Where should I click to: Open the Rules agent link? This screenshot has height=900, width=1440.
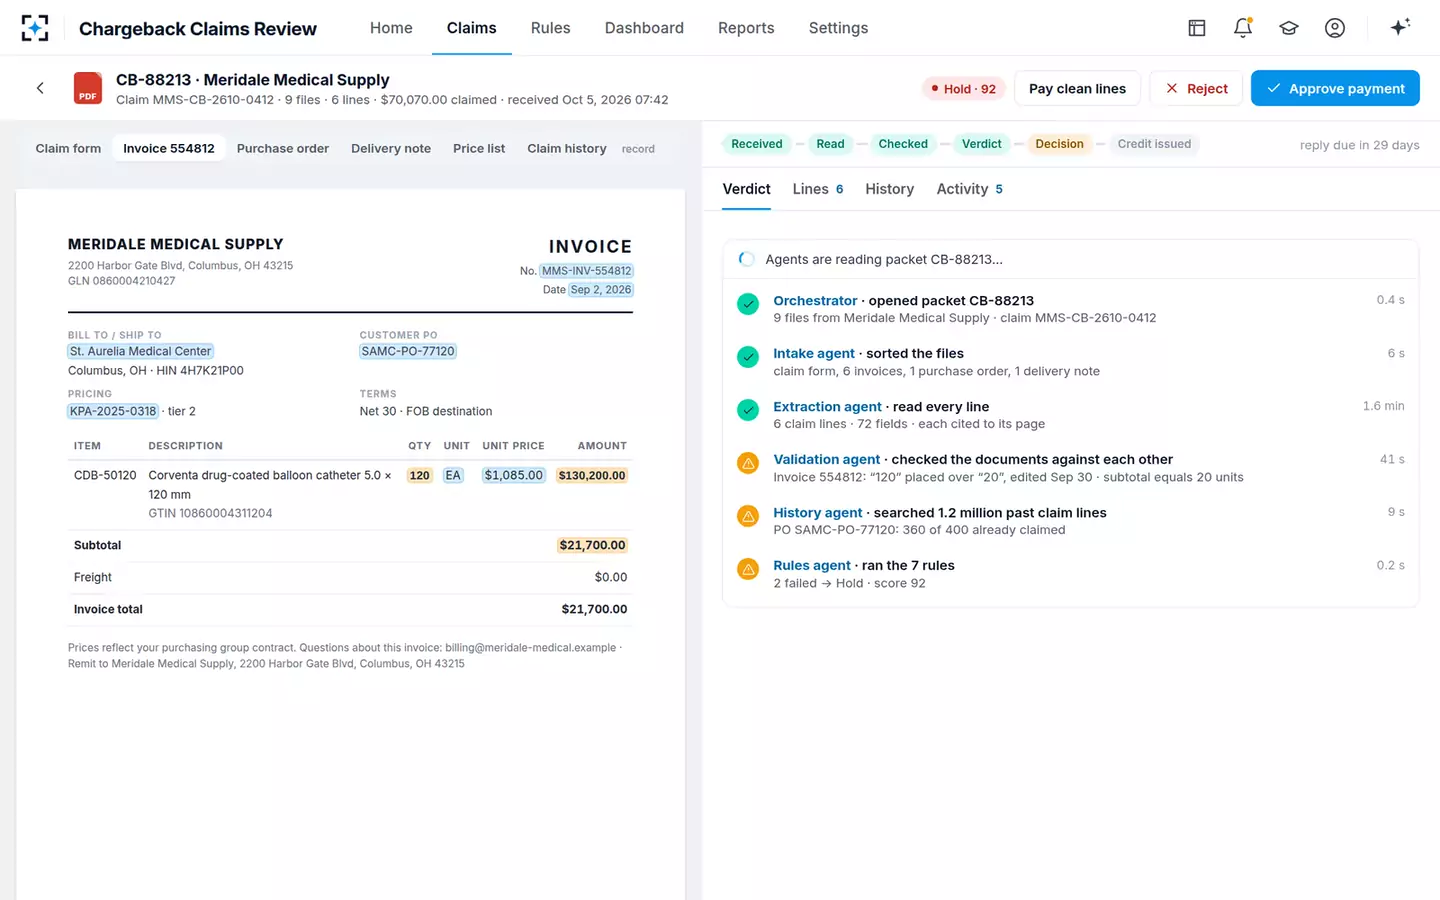pos(812,565)
